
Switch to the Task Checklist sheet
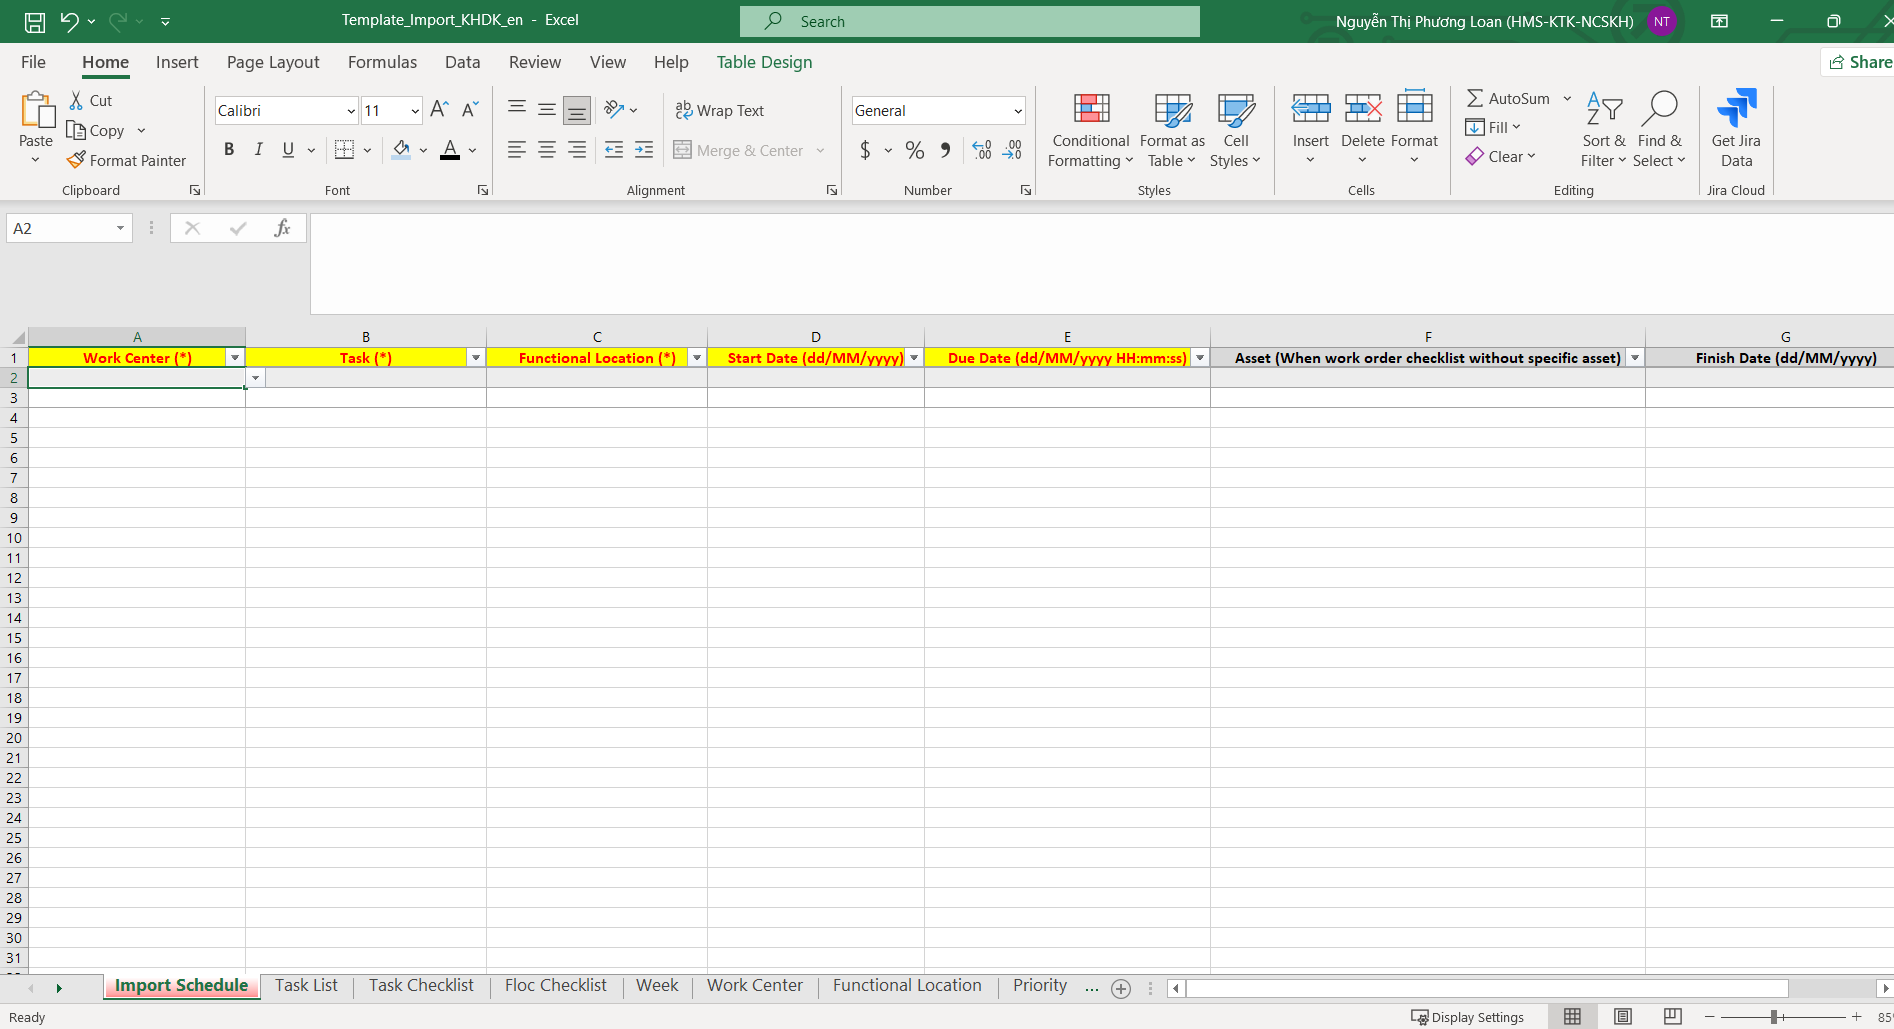[x=421, y=985]
